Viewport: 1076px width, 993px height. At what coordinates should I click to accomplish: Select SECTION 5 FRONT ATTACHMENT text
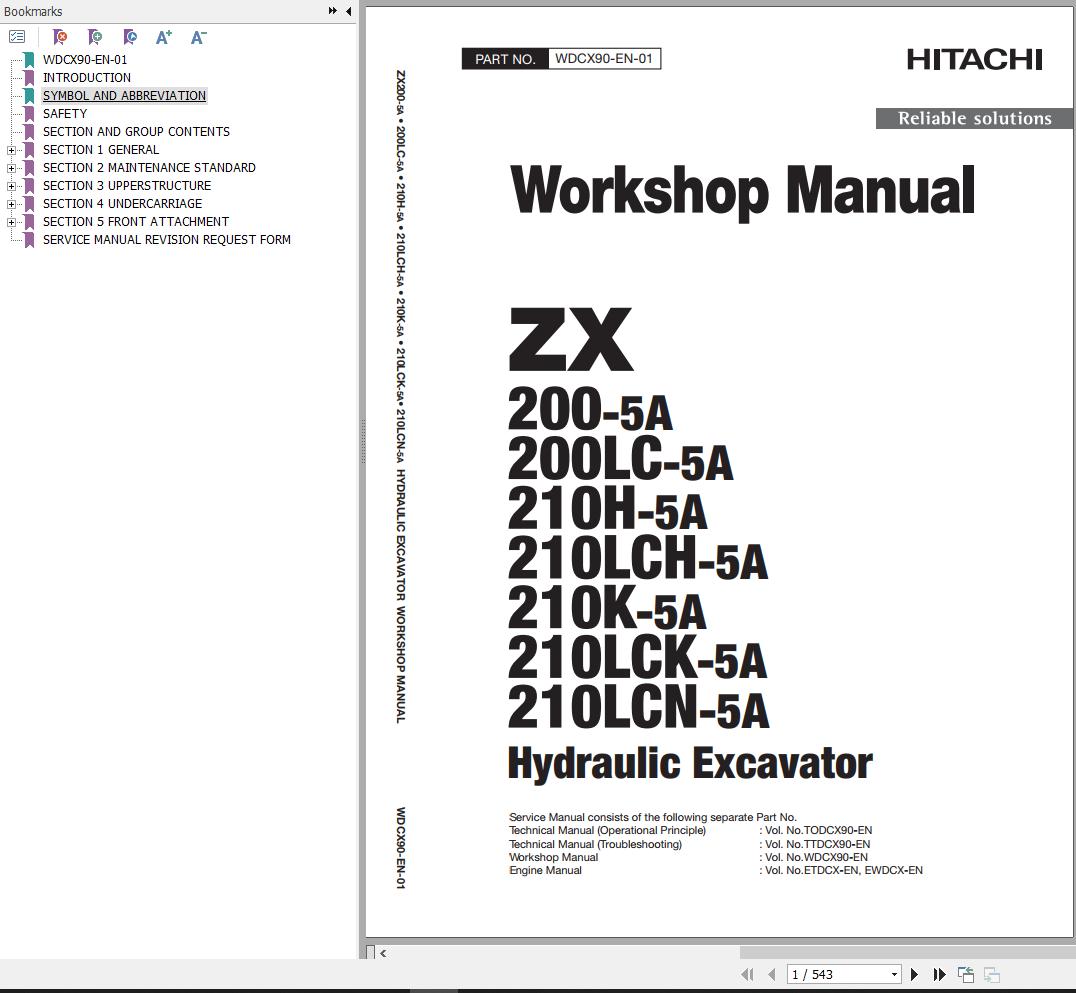pos(136,222)
